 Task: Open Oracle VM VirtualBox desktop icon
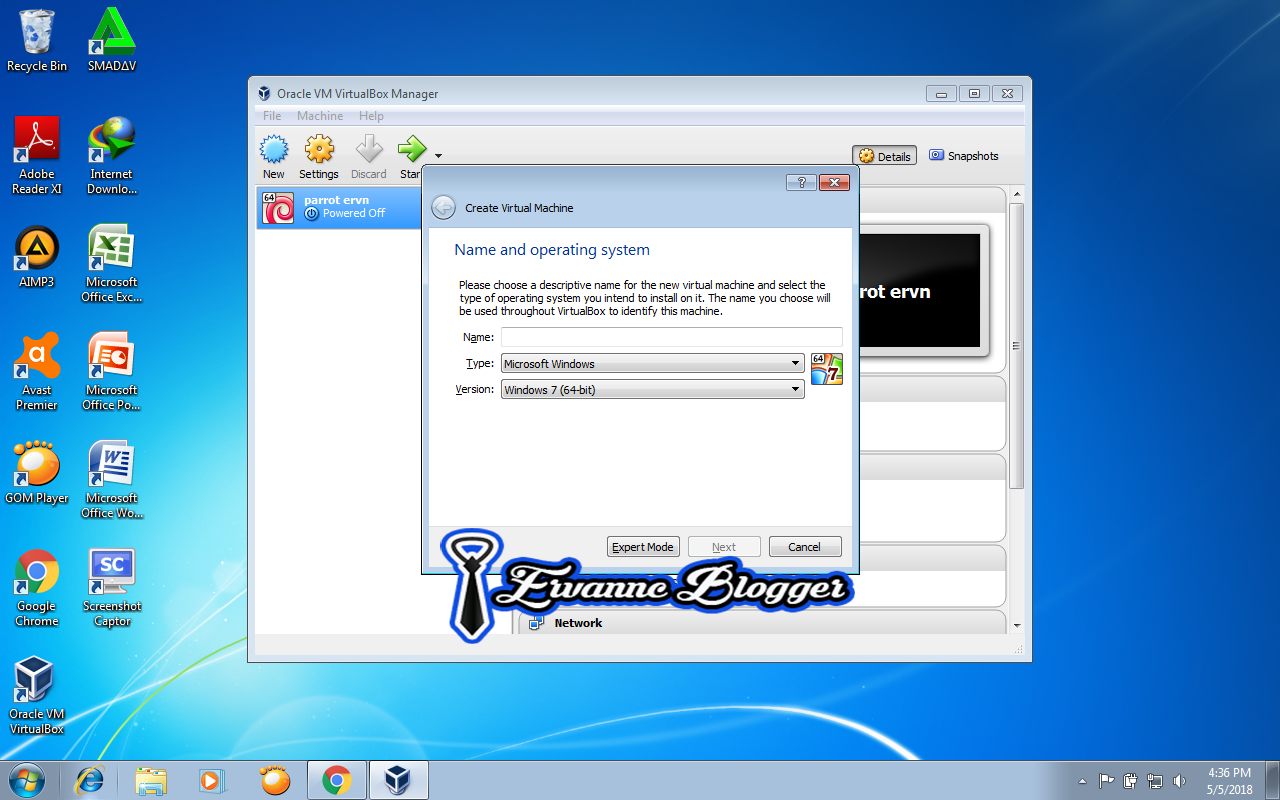pos(37,695)
